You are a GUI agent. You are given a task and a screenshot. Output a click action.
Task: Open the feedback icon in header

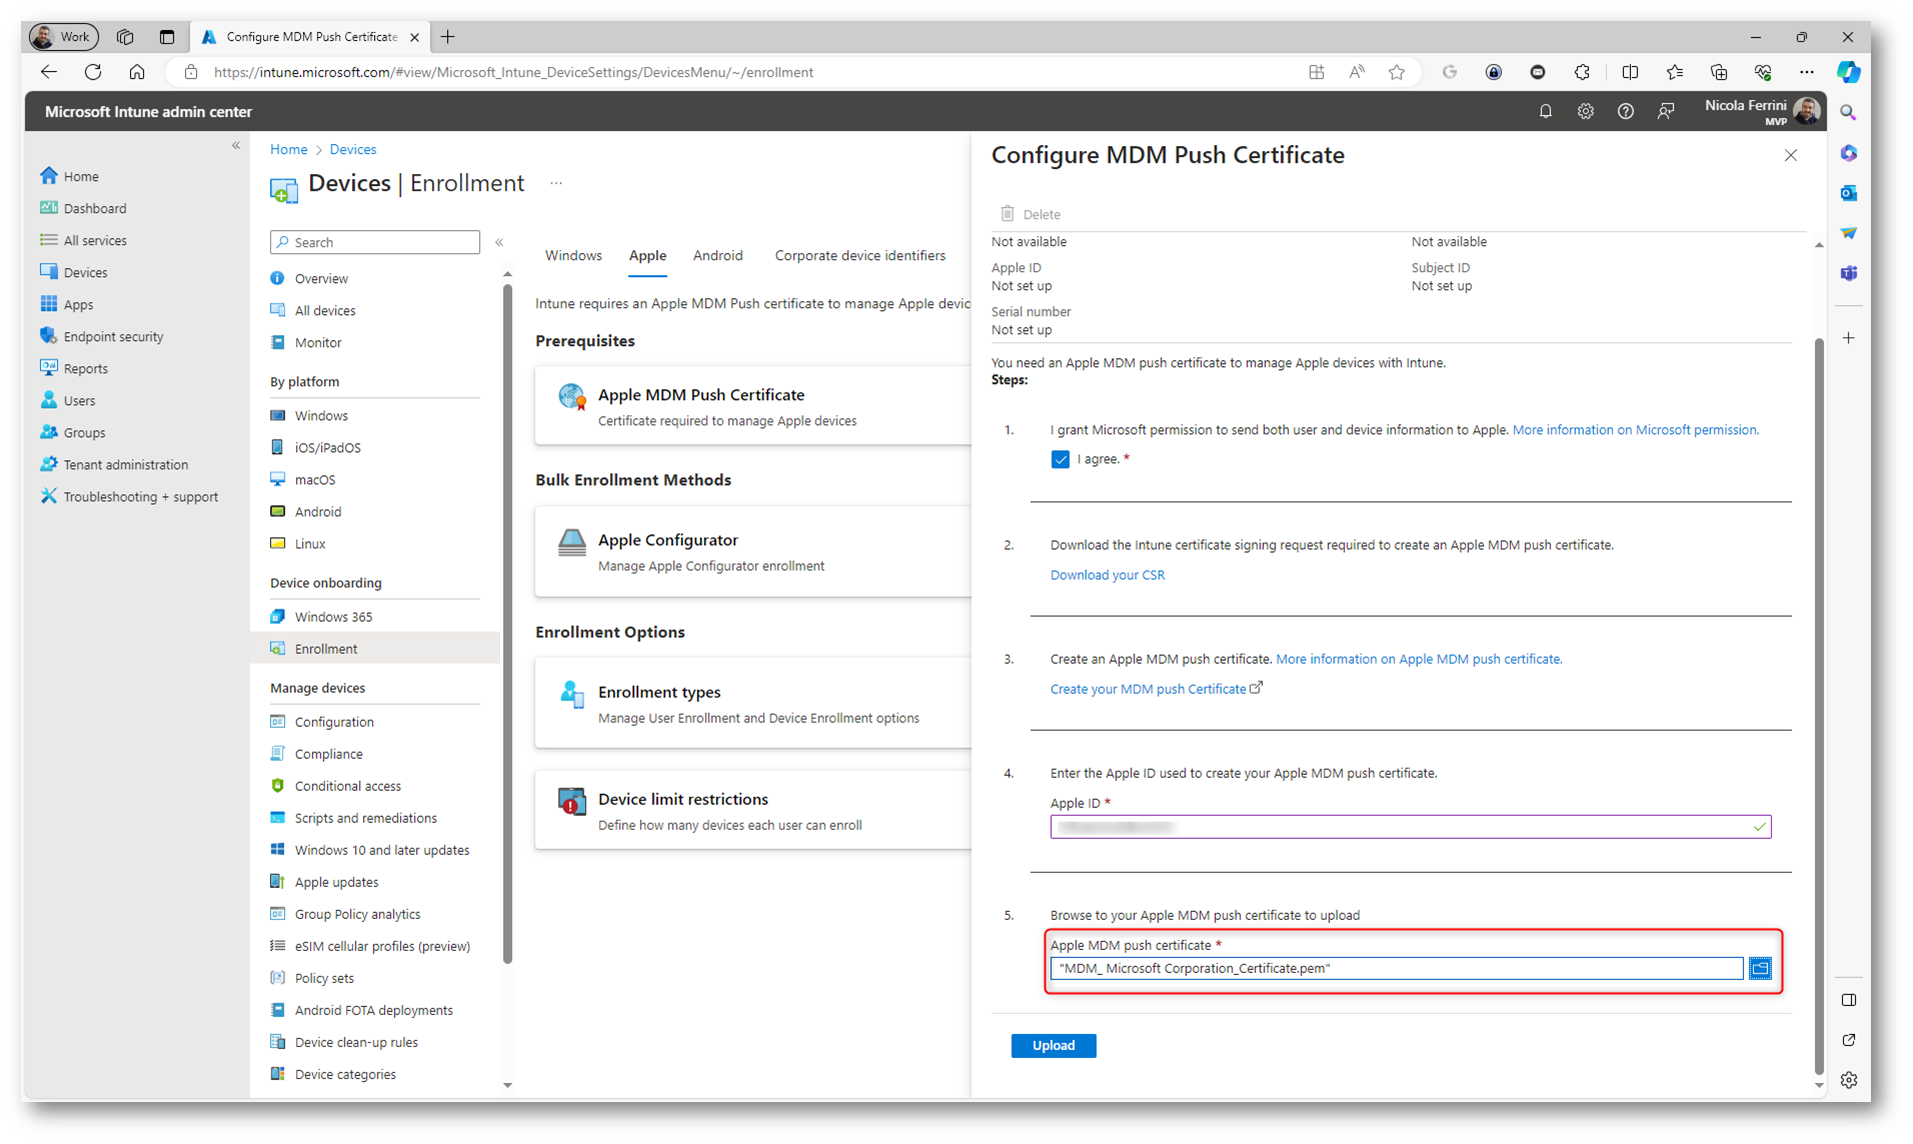tap(1665, 112)
